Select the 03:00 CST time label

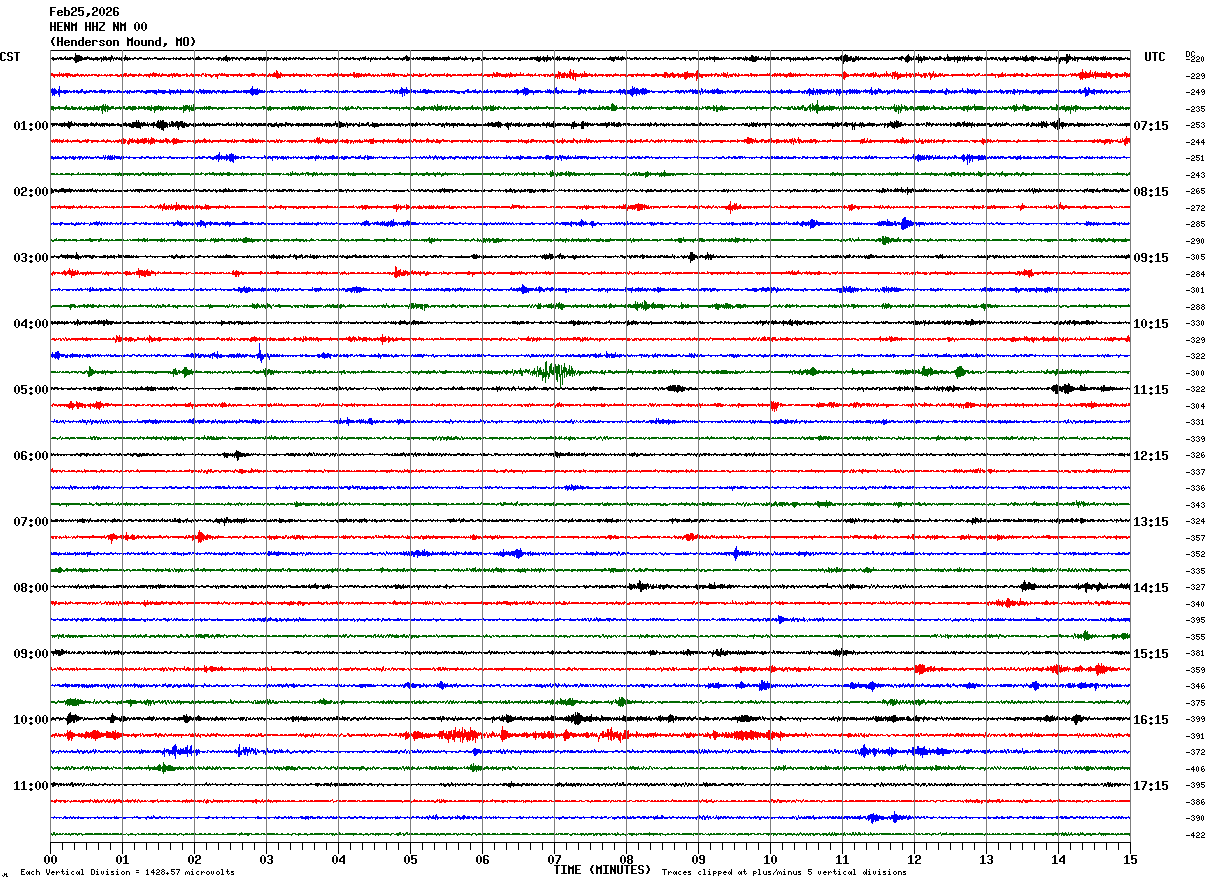31,258
